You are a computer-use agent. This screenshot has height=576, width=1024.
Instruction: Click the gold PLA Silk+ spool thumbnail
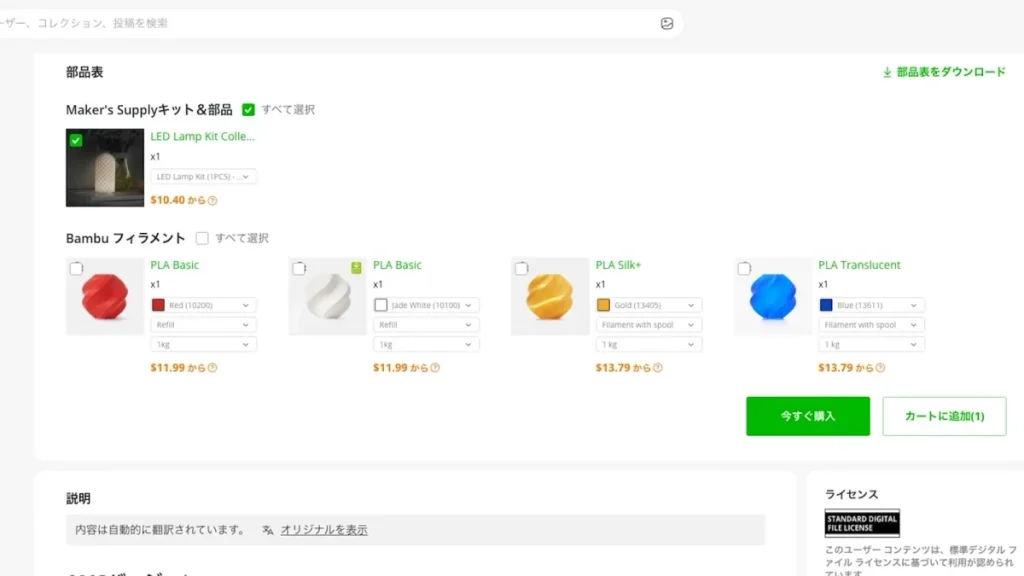click(x=550, y=296)
